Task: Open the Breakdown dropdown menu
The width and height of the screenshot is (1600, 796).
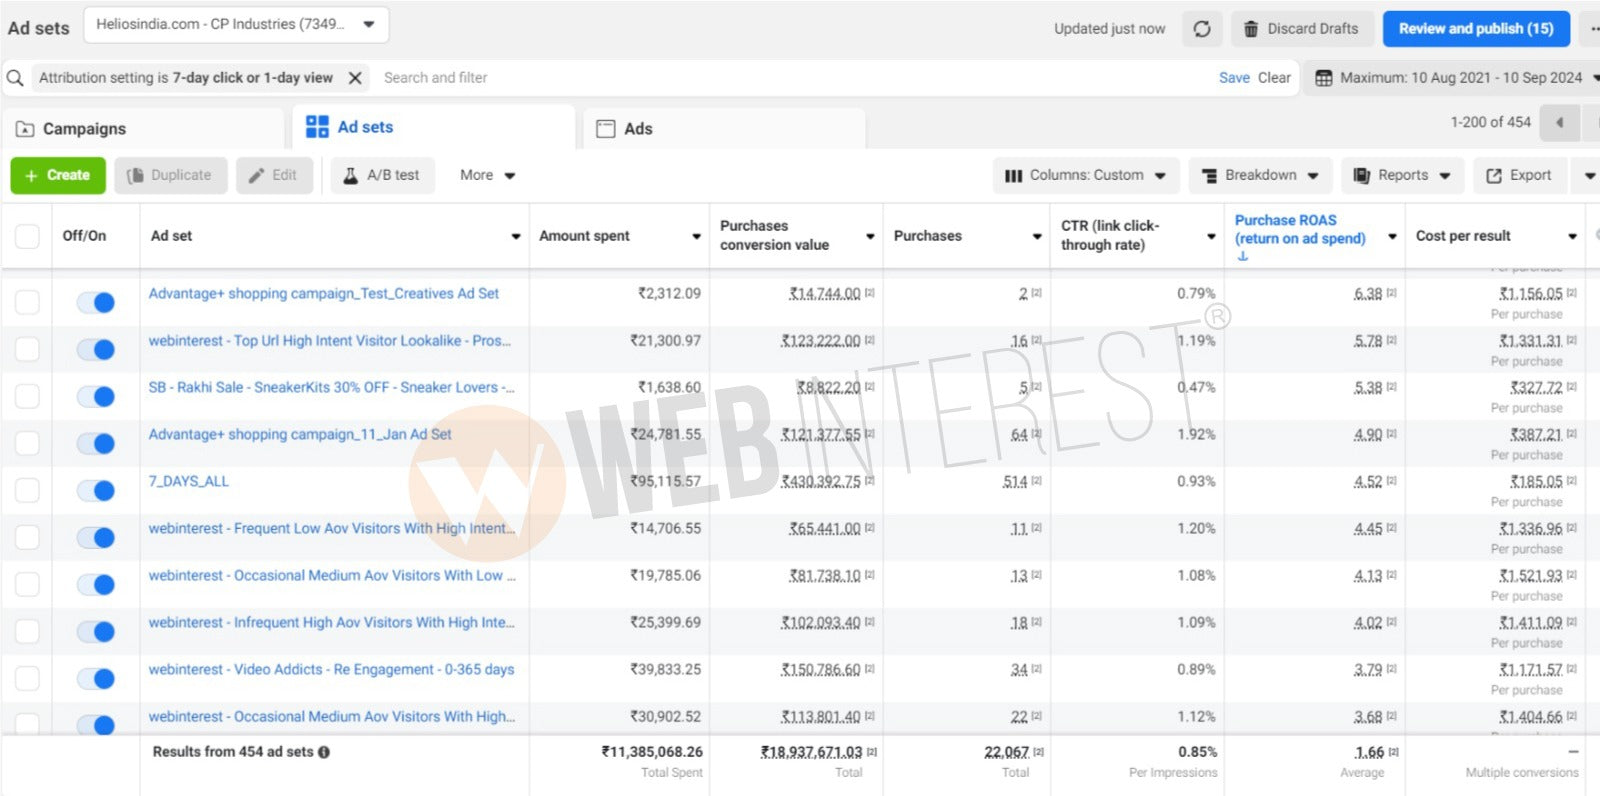Action: pyautogui.click(x=1260, y=175)
